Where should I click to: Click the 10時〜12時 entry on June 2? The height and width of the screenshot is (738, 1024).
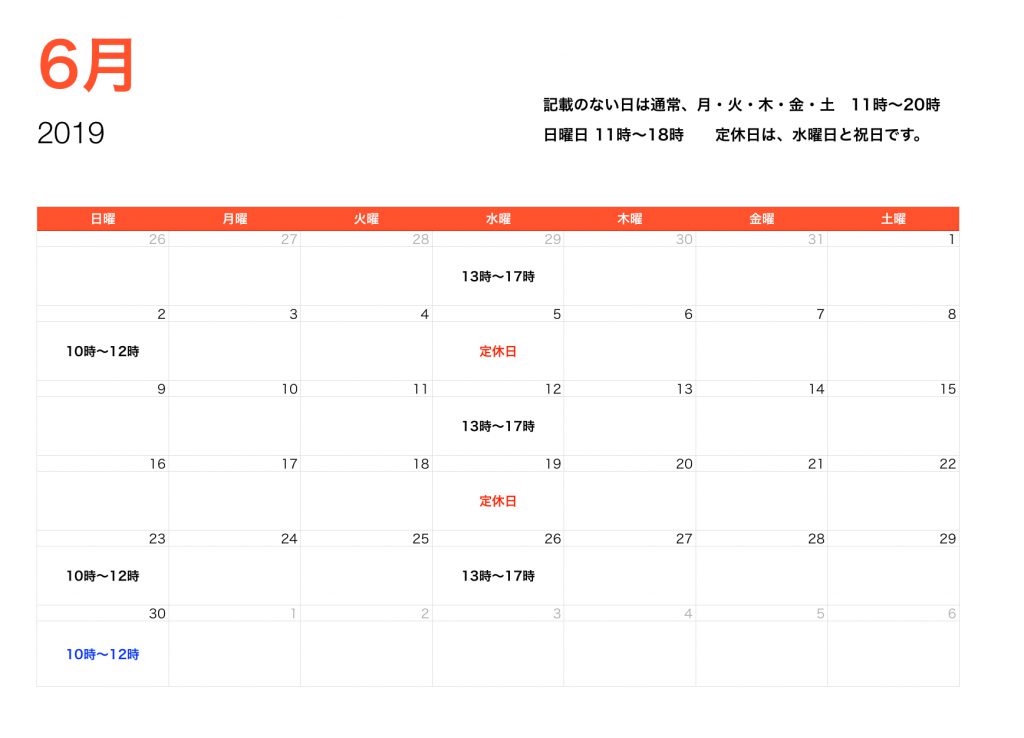pos(103,352)
